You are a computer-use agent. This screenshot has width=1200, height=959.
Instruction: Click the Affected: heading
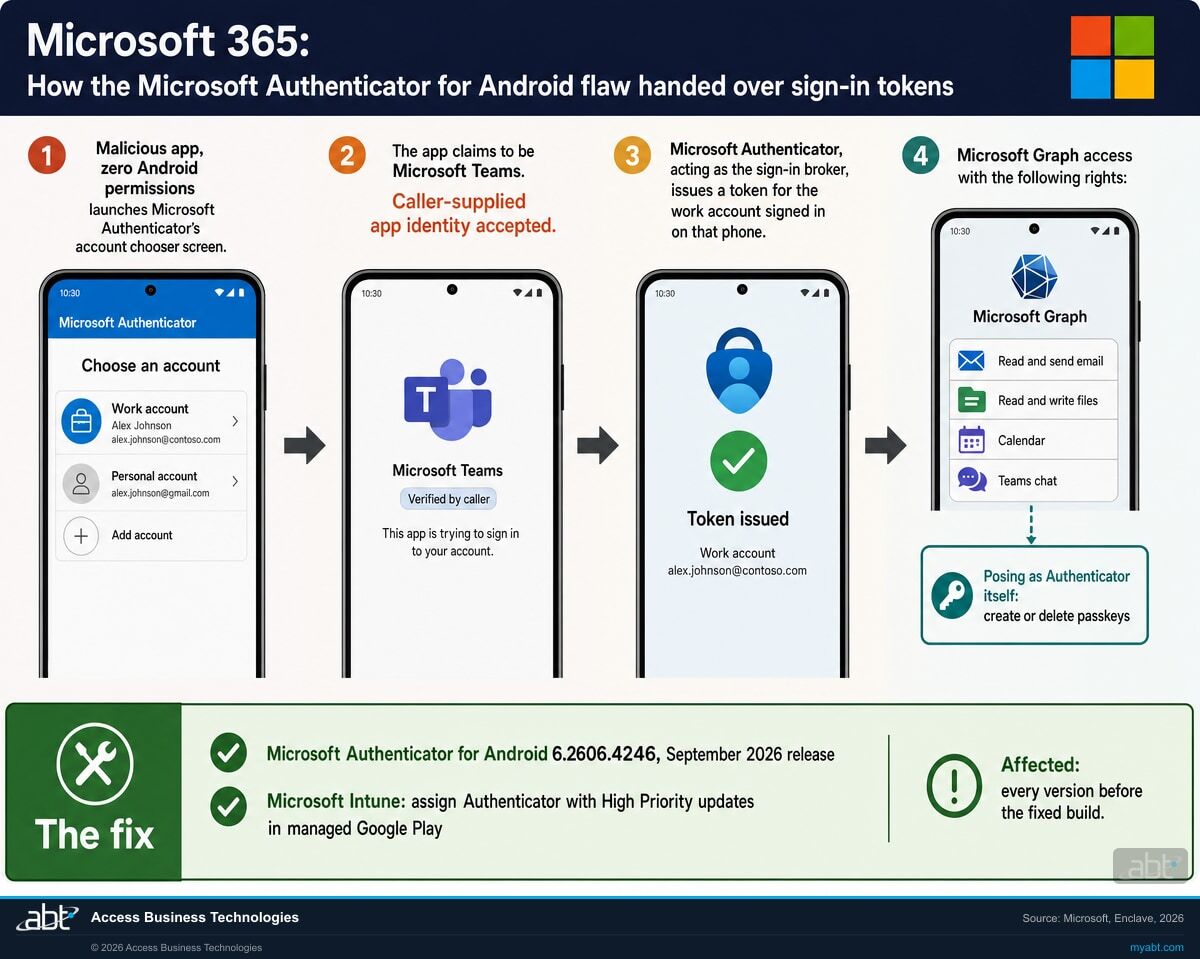coord(1040,765)
